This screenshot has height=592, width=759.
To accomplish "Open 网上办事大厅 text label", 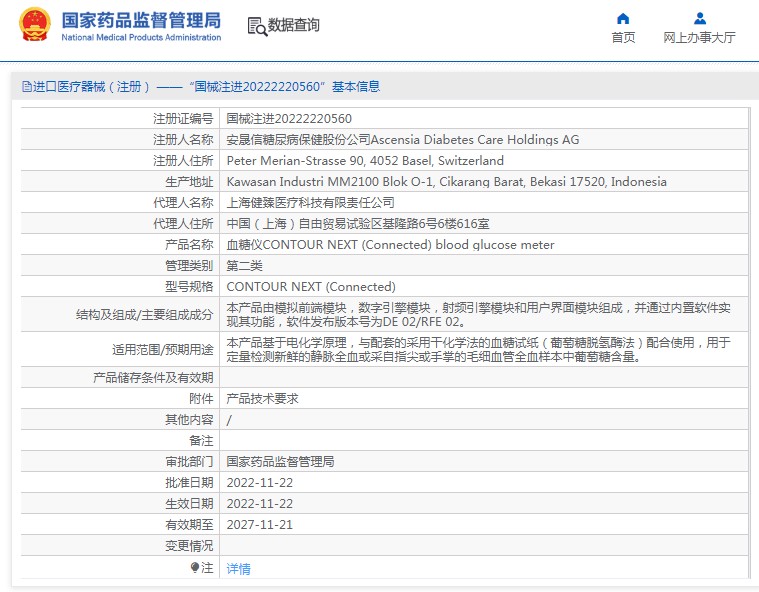I will click(699, 38).
